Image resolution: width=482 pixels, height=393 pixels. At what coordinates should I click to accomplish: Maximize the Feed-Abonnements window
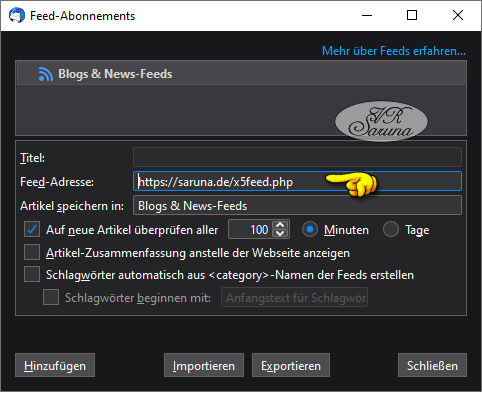click(412, 15)
